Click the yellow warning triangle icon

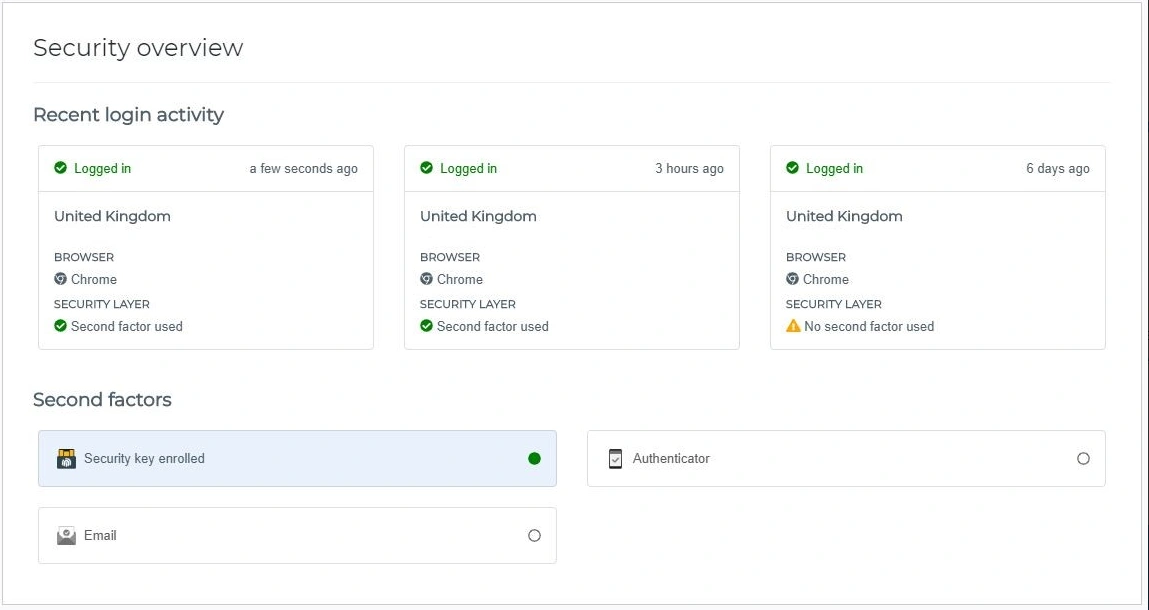tap(793, 326)
